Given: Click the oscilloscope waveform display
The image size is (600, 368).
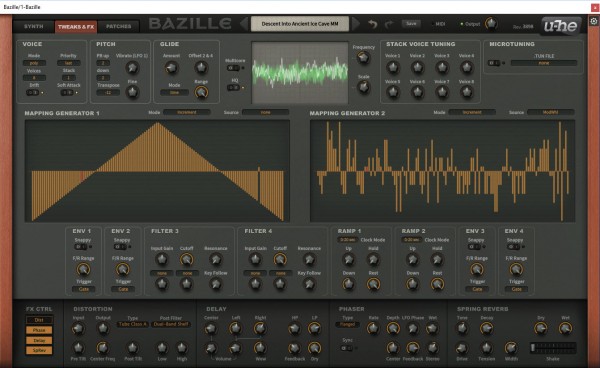Looking at the screenshot, I should pyautogui.click(x=300, y=72).
